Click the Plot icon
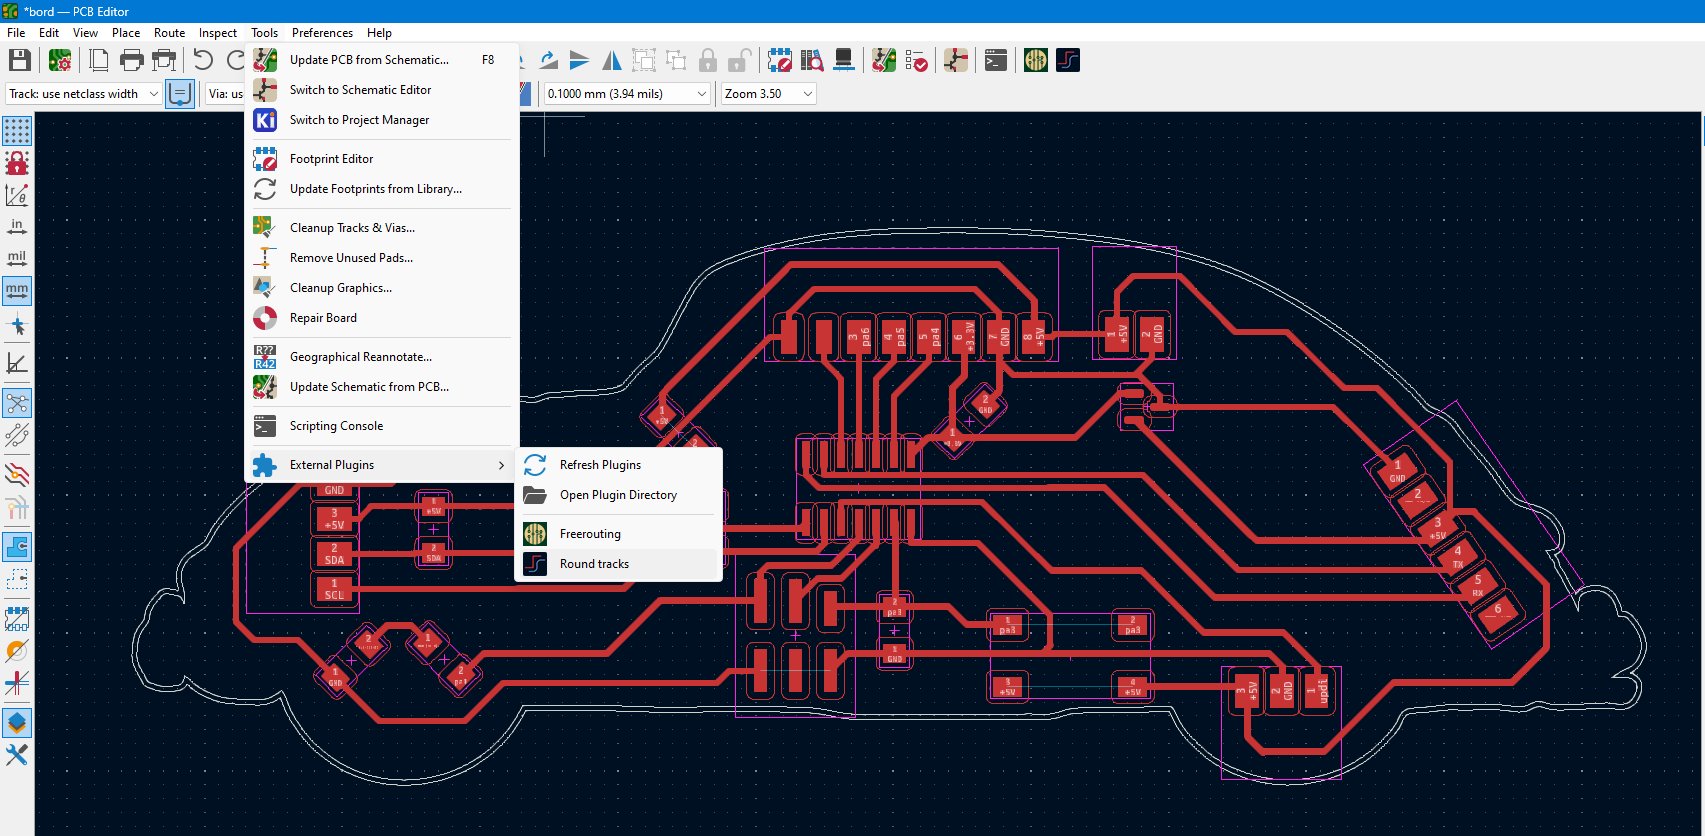Image resolution: width=1705 pixels, height=836 pixels. click(164, 61)
